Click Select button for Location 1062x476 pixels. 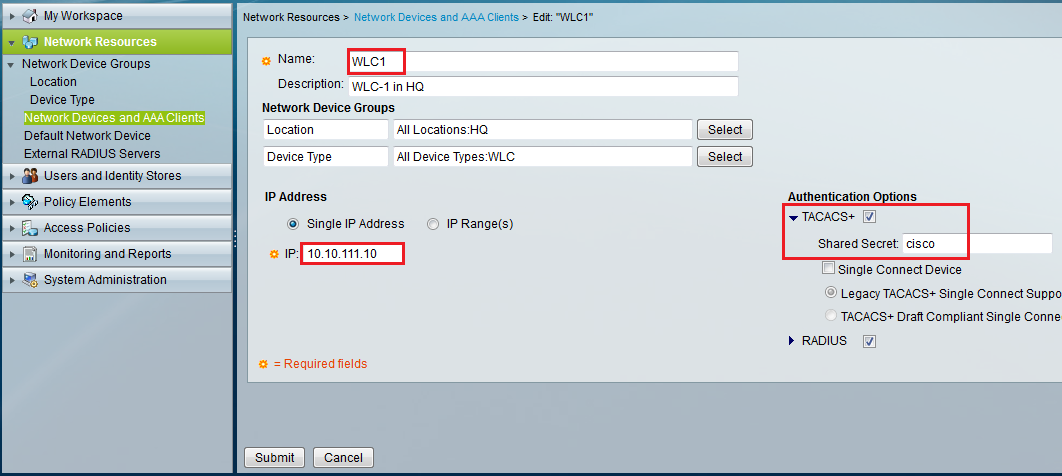tap(725, 130)
